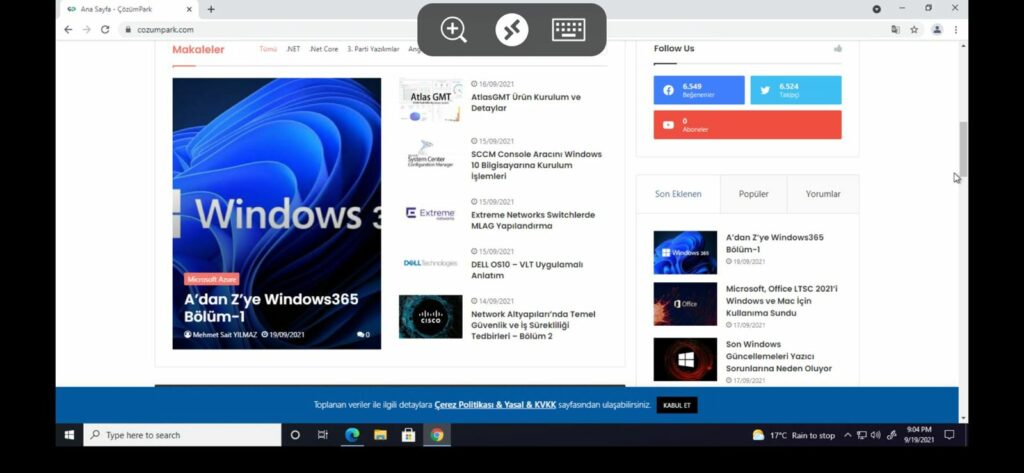The height and width of the screenshot is (473, 1024).
Task: Click the padlock site info icon
Action: [x=128, y=29]
